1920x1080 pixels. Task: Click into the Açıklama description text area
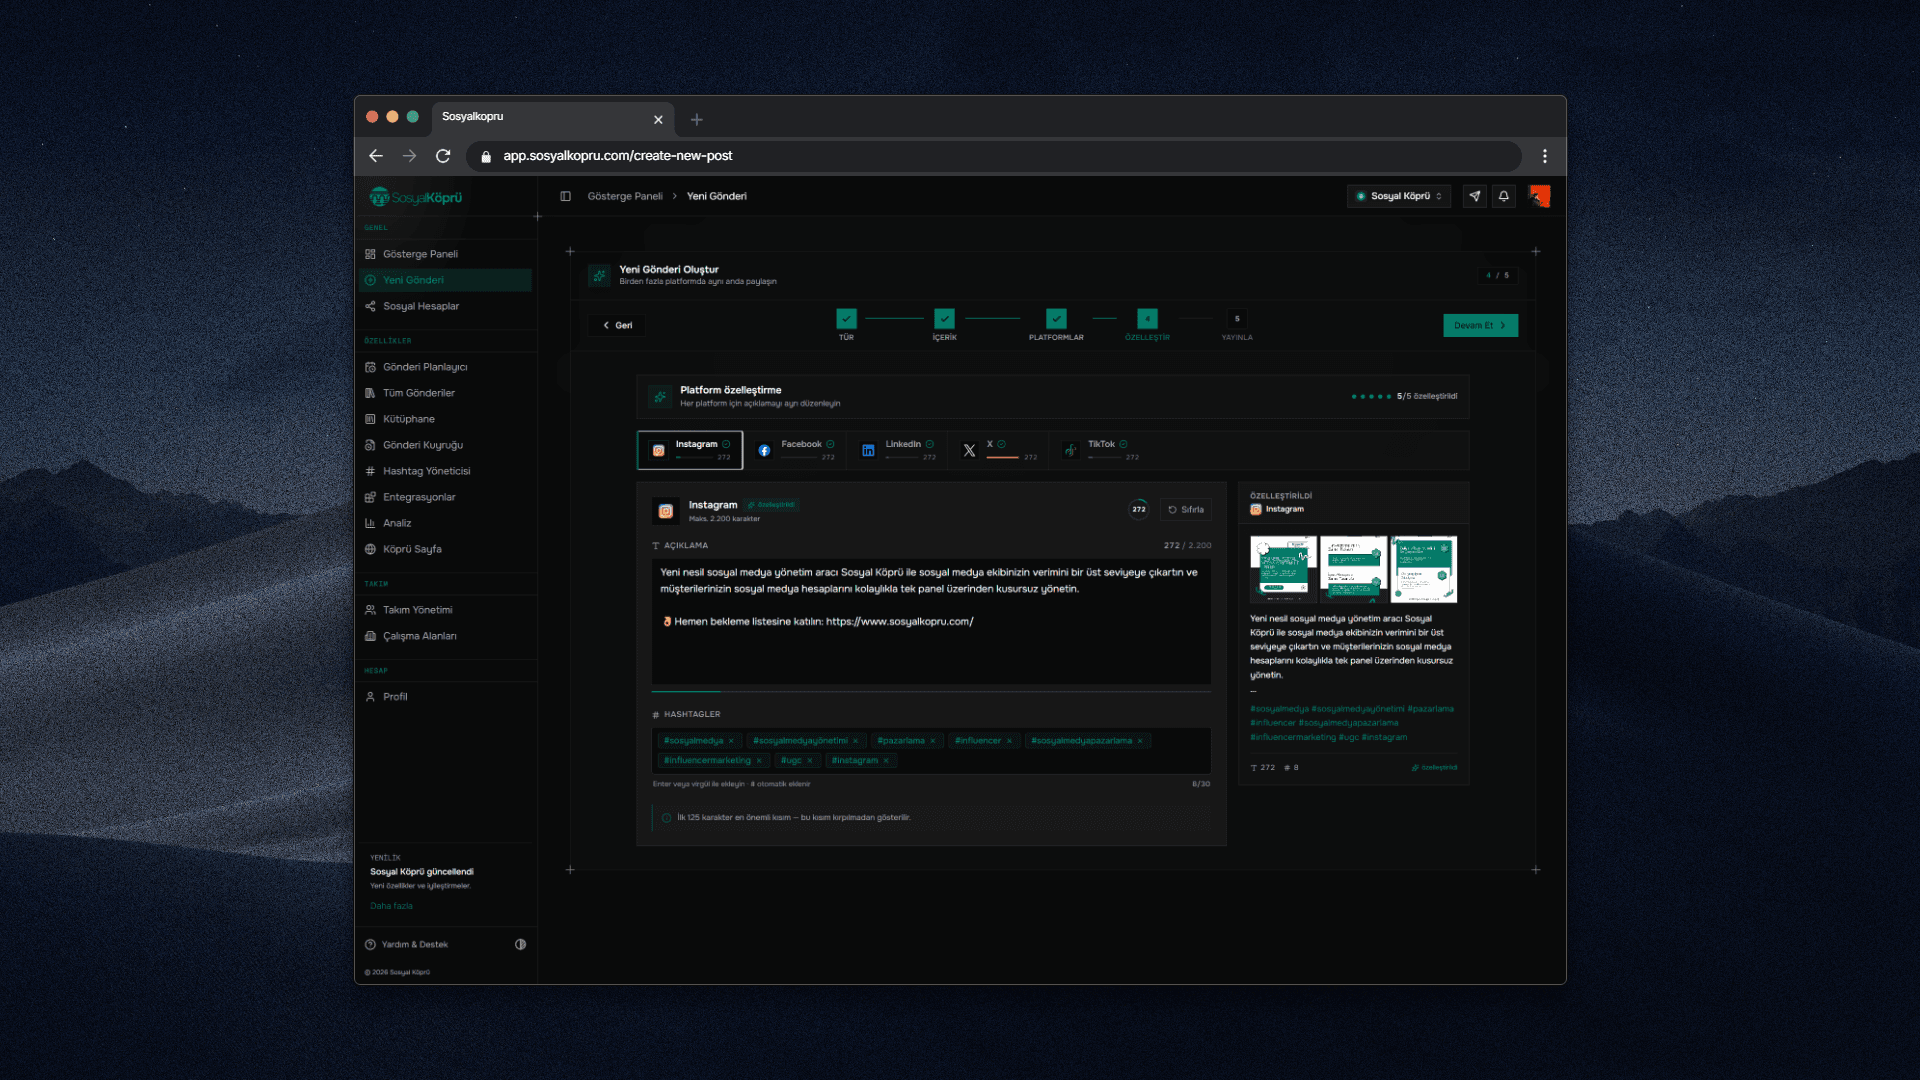[x=931, y=621]
